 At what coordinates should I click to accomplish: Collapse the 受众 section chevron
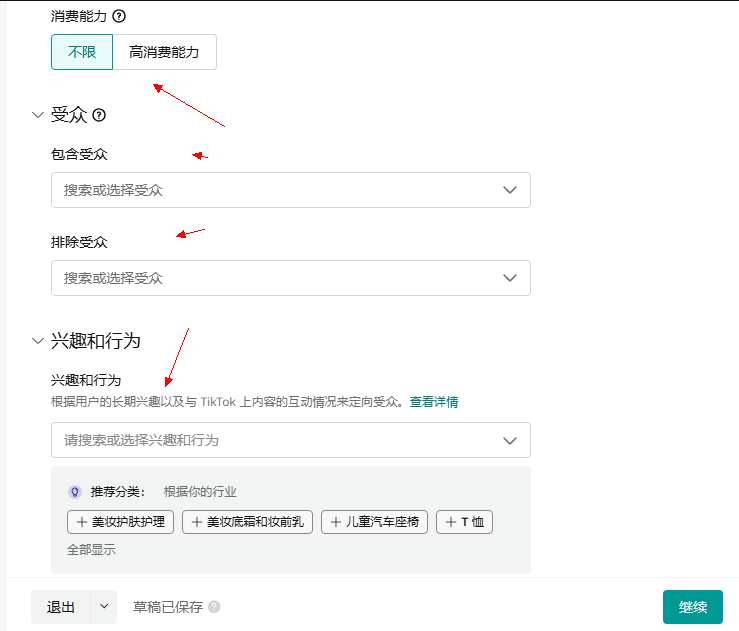(38, 115)
